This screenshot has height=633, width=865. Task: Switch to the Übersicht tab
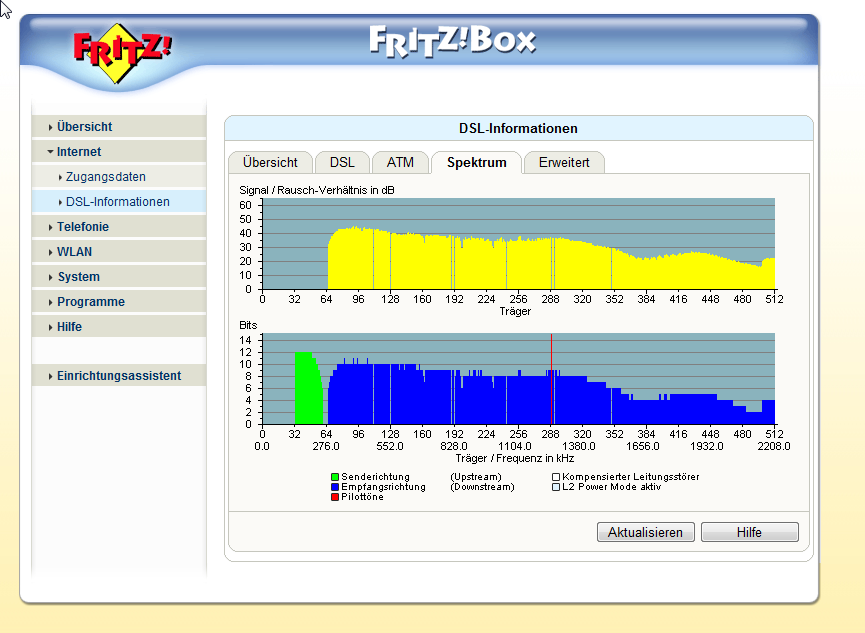coord(270,162)
